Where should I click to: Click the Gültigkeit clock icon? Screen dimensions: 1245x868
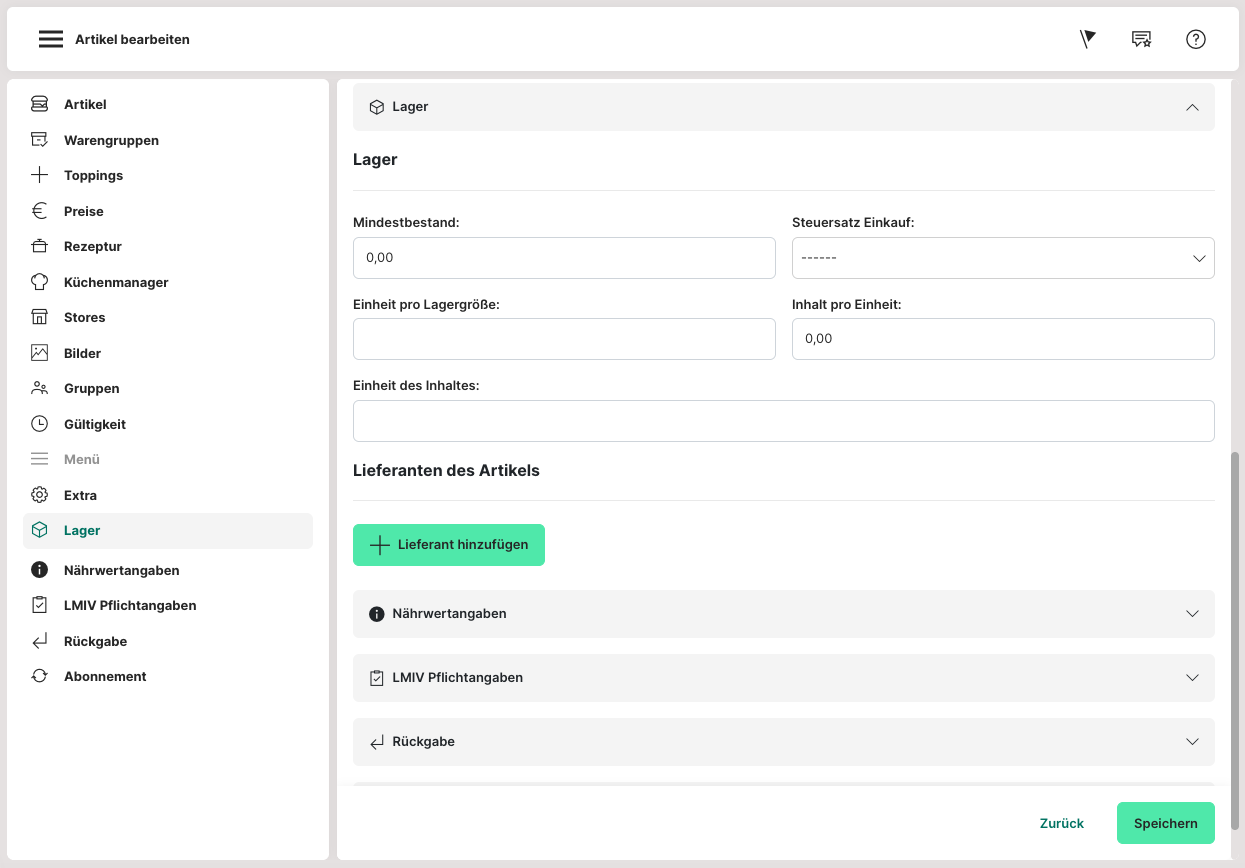[x=40, y=424]
